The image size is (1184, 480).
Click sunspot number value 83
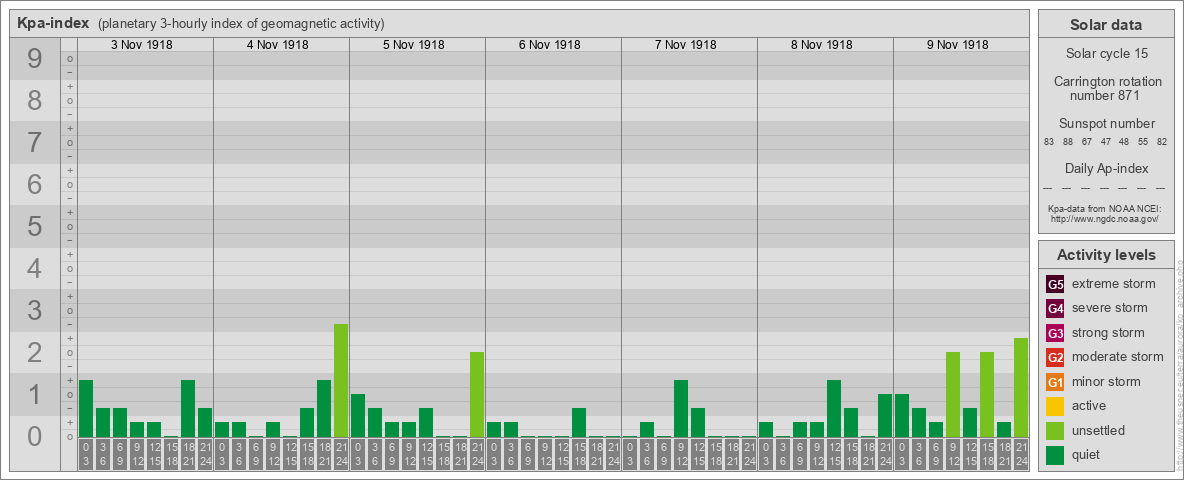(1048, 143)
